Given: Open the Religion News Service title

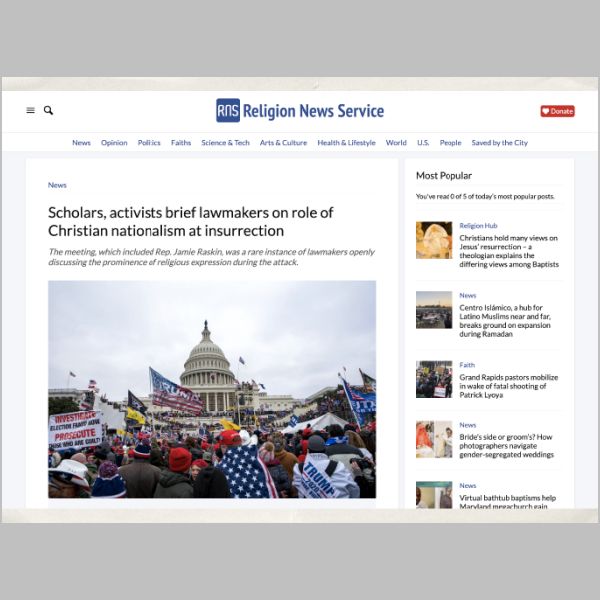Looking at the screenshot, I should tap(313, 111).
